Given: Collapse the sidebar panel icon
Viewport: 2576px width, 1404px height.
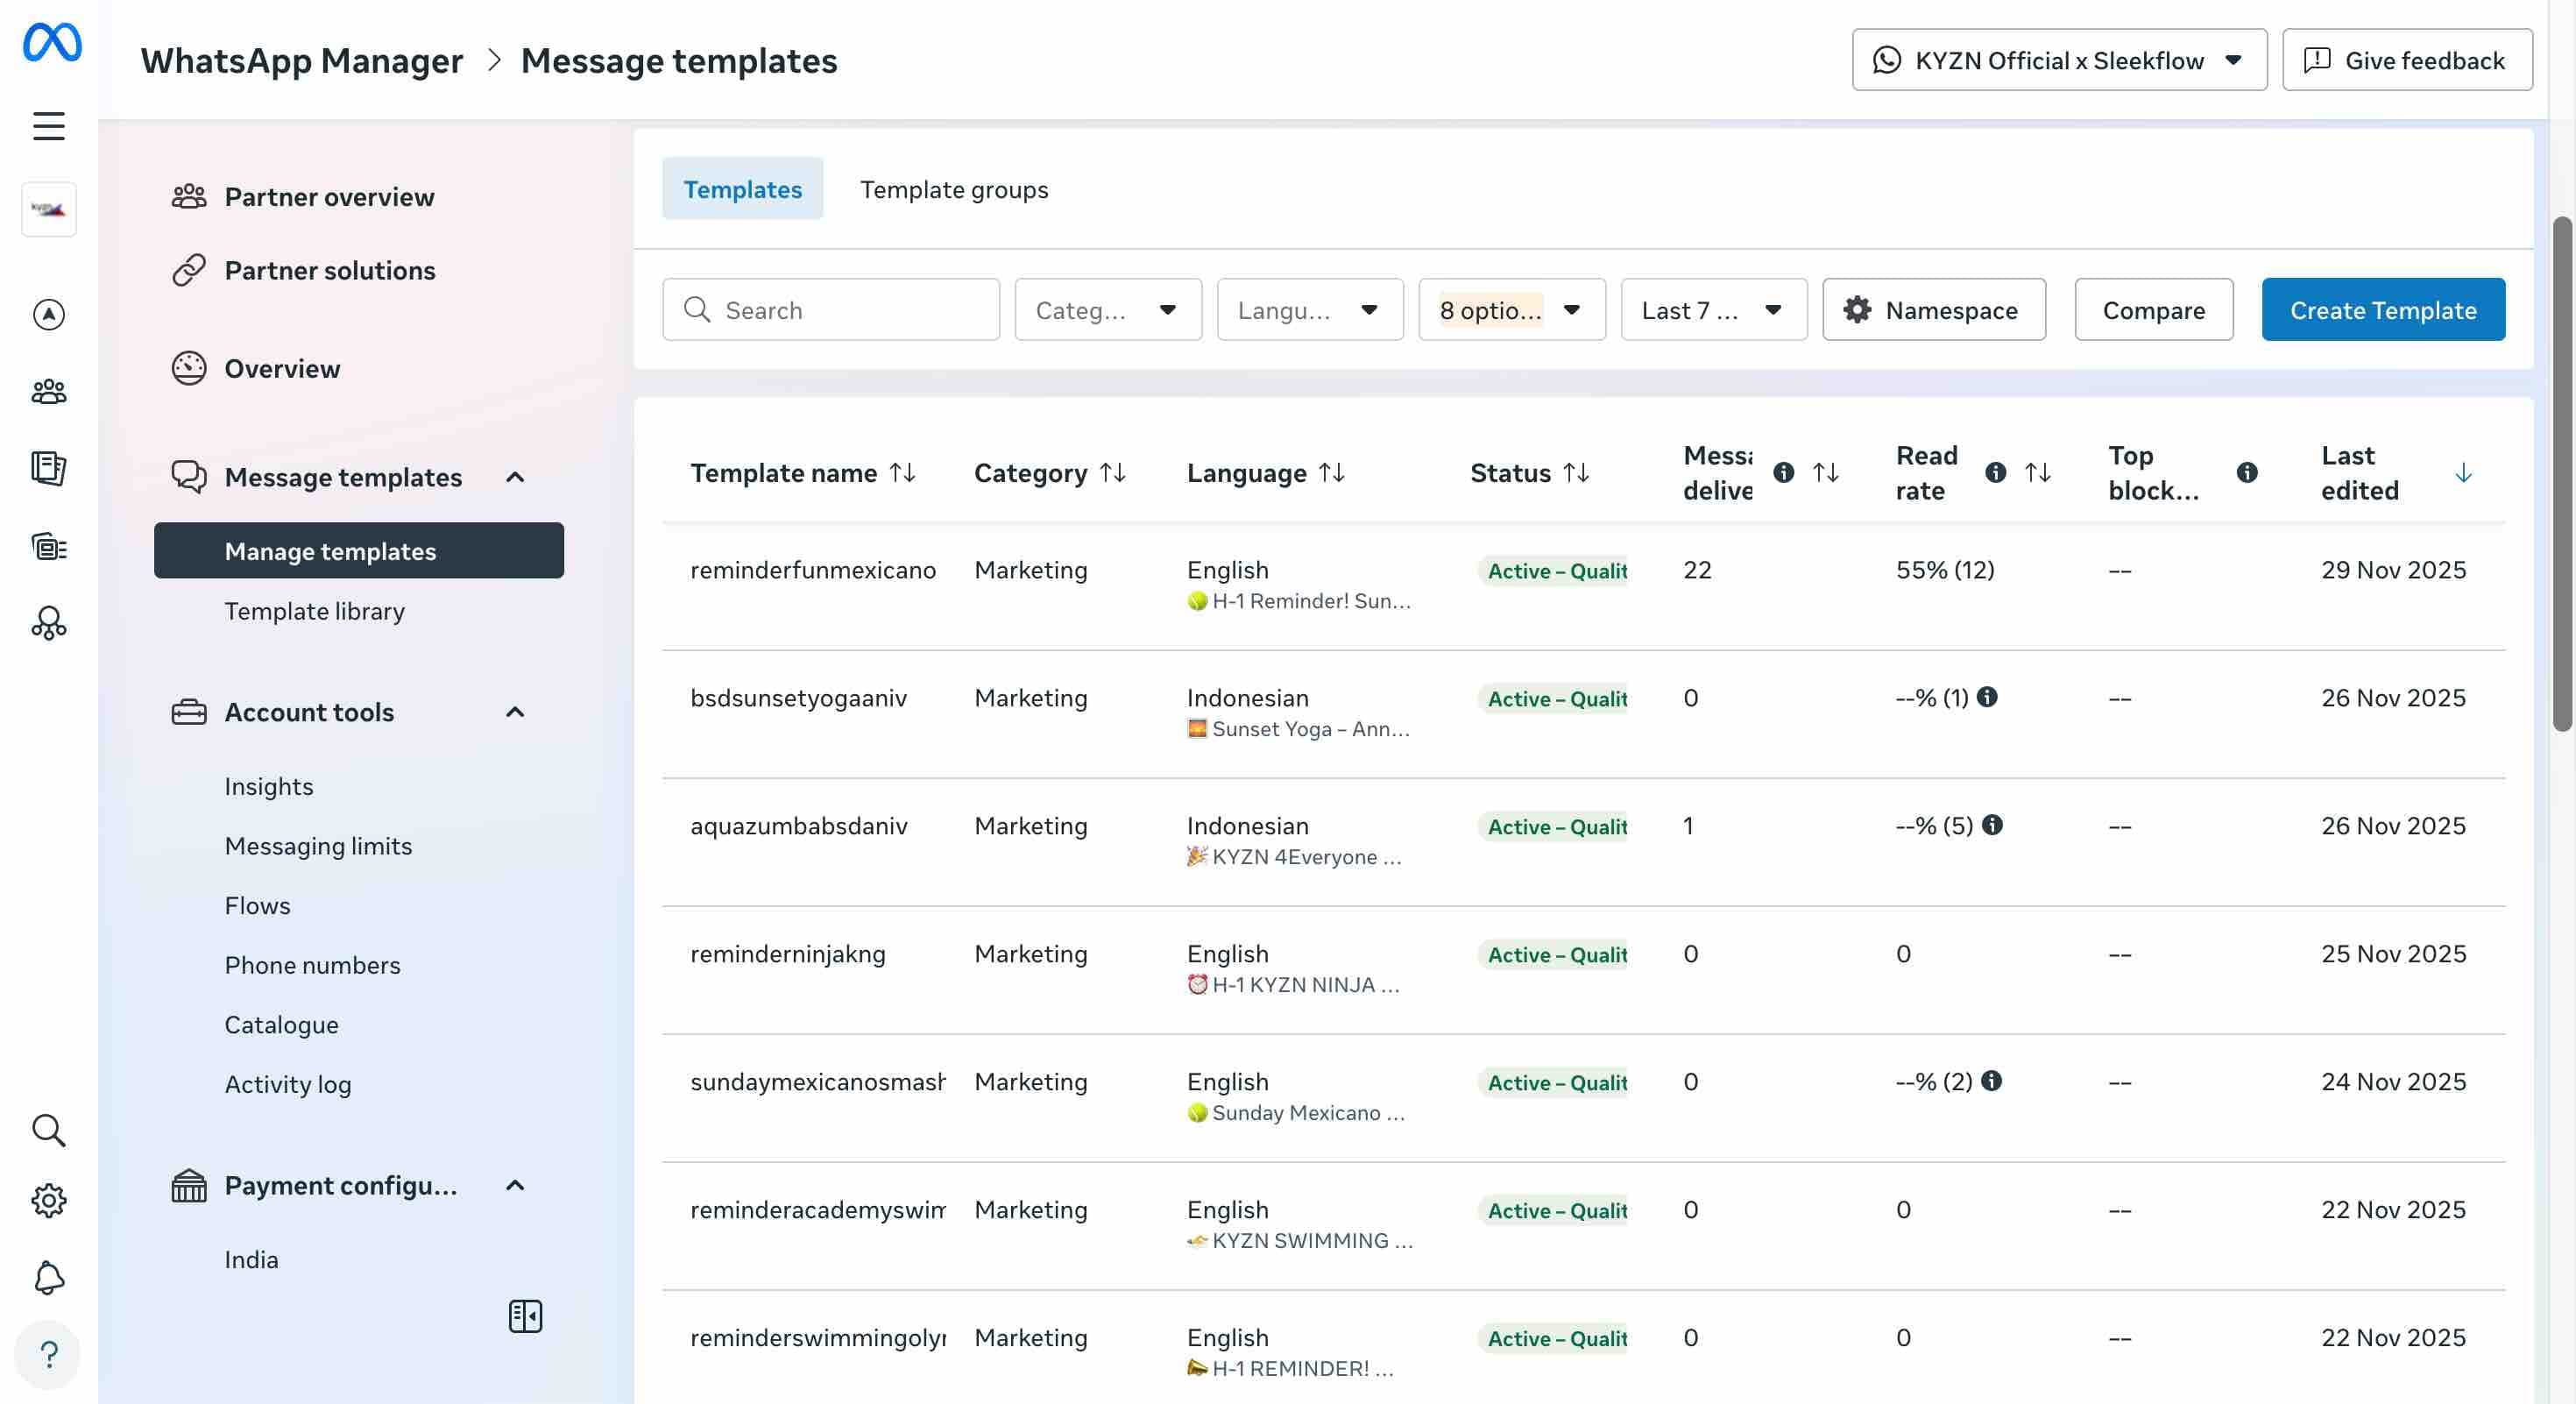Looking at the screenshot, I should click(525, 1316).
